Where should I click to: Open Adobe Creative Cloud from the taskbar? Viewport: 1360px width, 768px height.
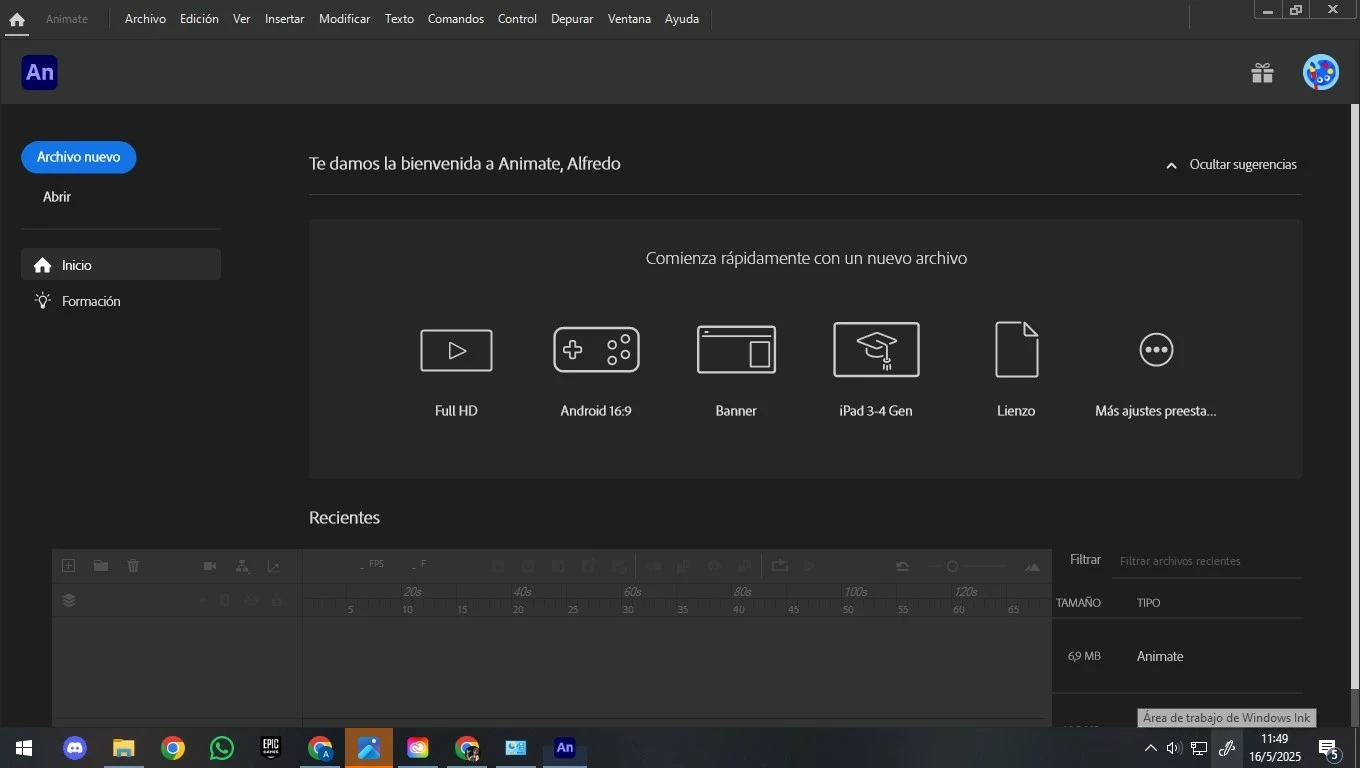pos(418,748)
